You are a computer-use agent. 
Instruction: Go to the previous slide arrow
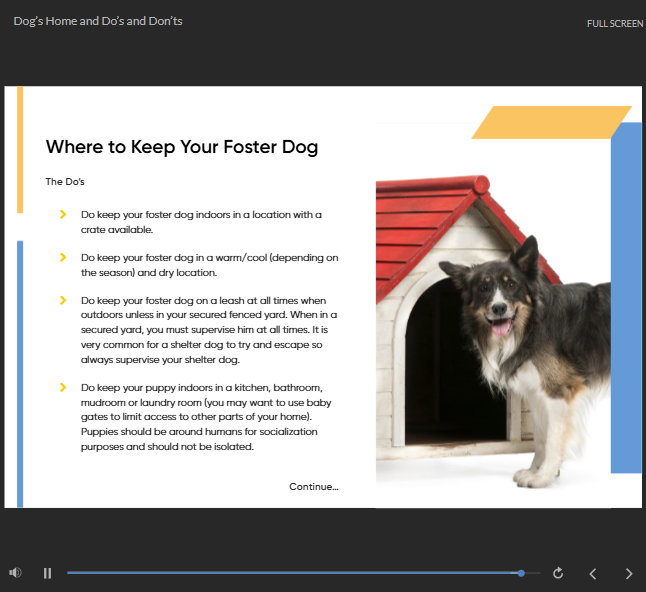593,573
